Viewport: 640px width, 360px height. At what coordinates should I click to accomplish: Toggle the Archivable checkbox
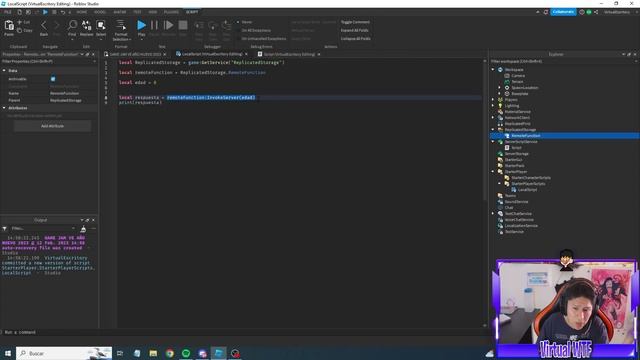tap(53, 79)
